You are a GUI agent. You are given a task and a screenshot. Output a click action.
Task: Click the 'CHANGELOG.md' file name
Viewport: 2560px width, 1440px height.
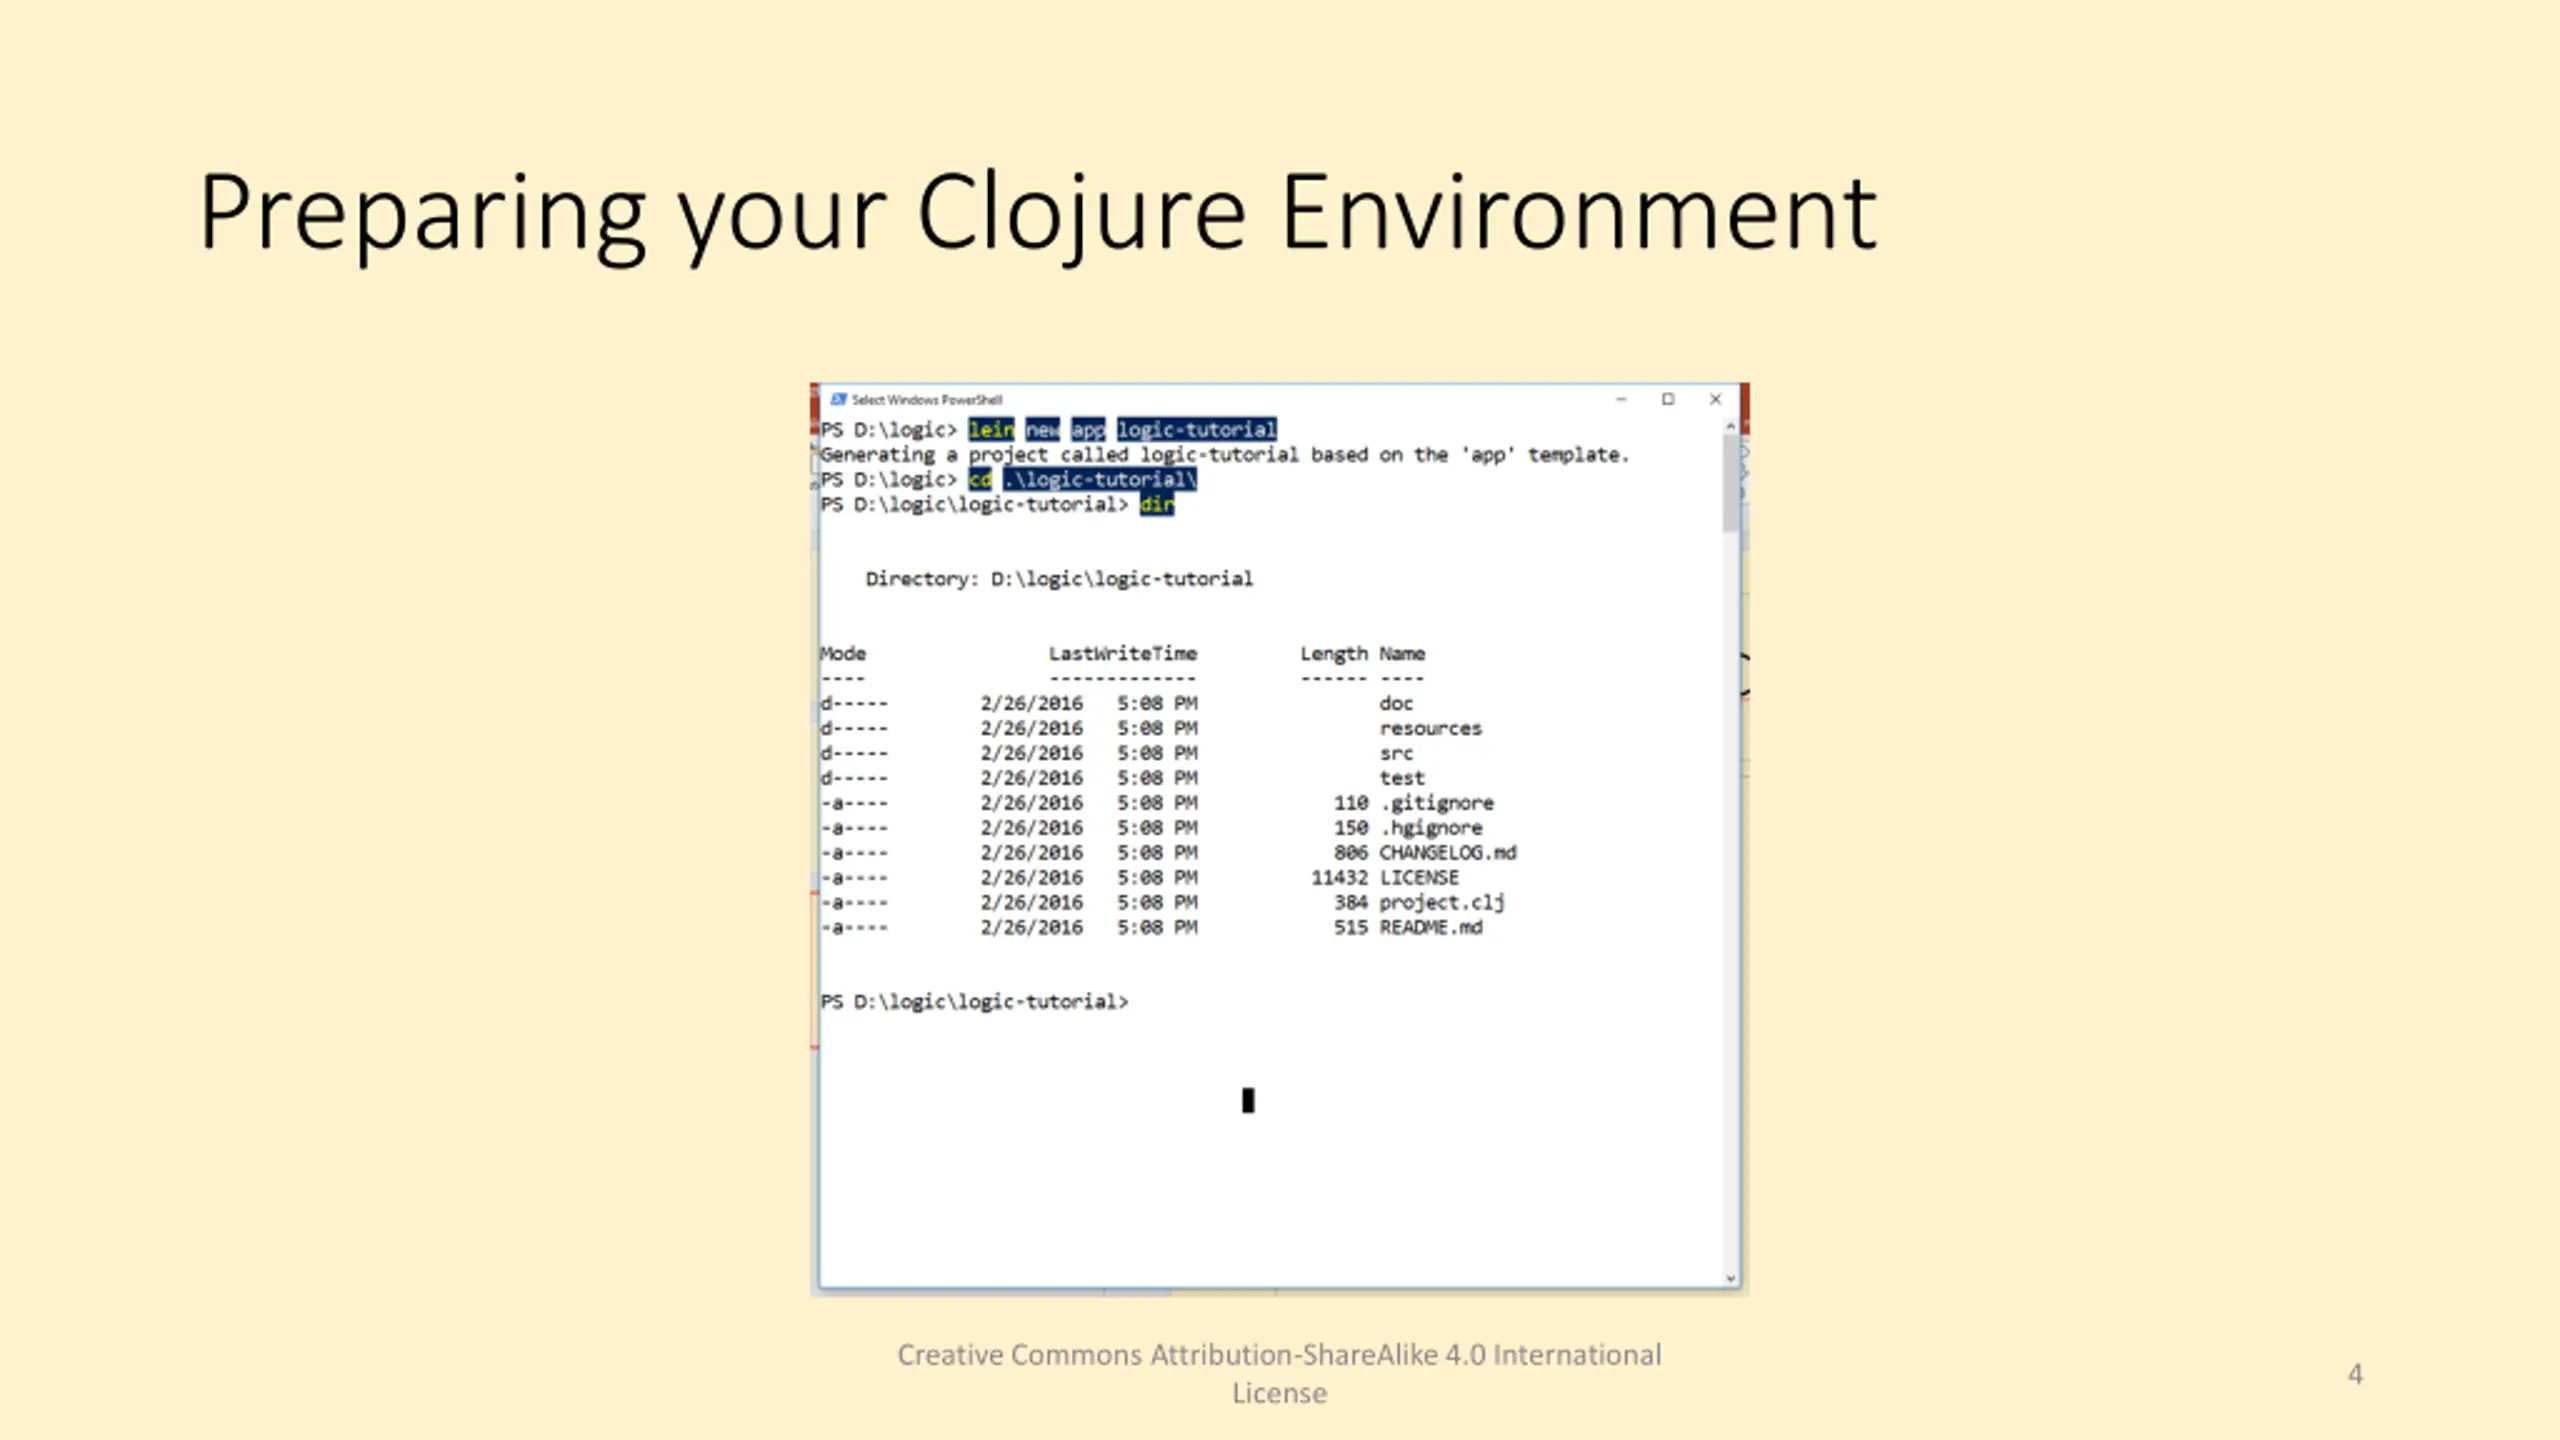click(x=1448, y=852)
